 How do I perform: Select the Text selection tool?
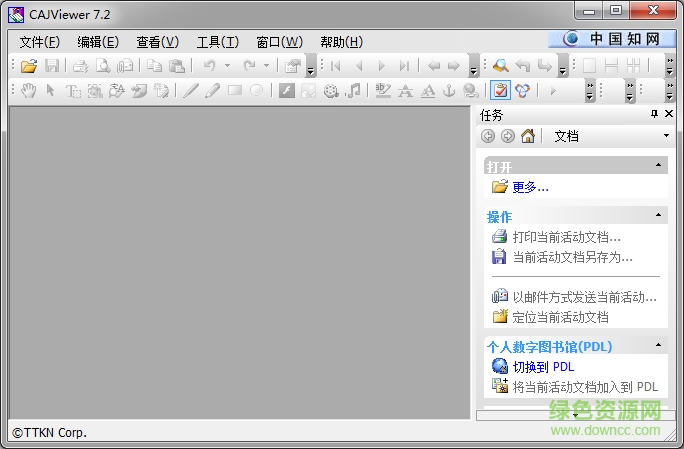coord(73,91)
